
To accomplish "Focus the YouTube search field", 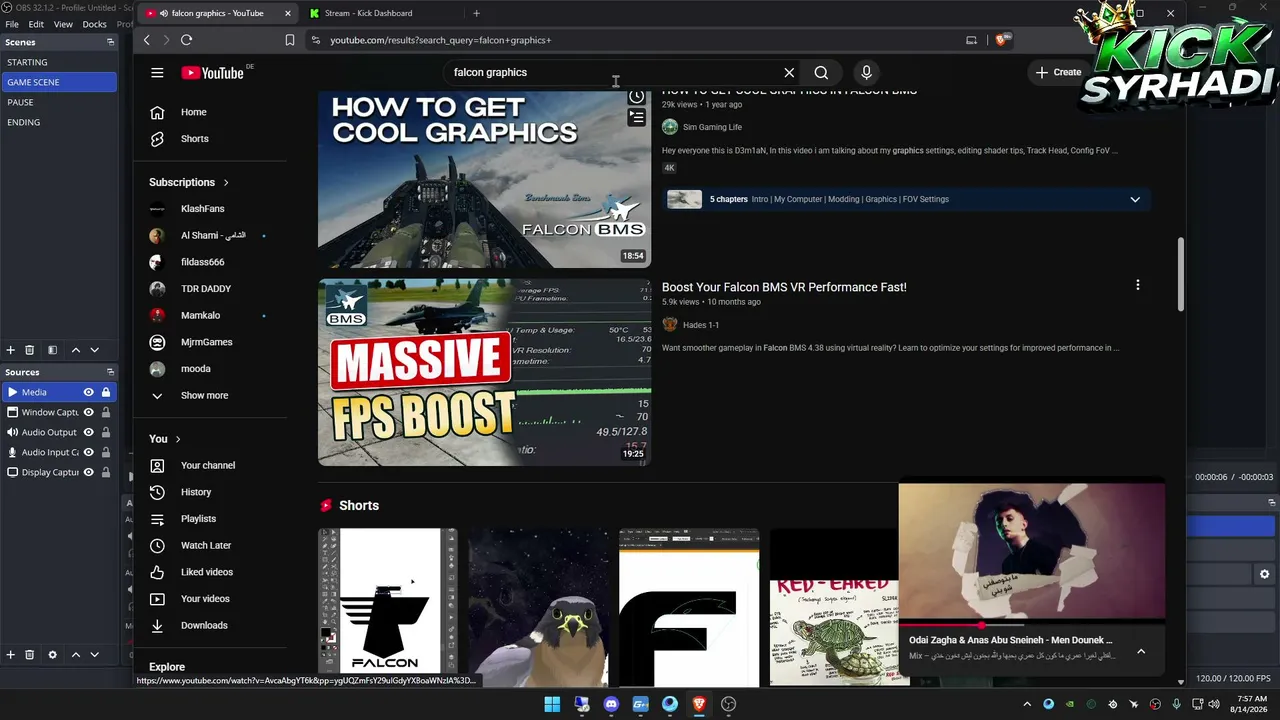I will [614, 72].
